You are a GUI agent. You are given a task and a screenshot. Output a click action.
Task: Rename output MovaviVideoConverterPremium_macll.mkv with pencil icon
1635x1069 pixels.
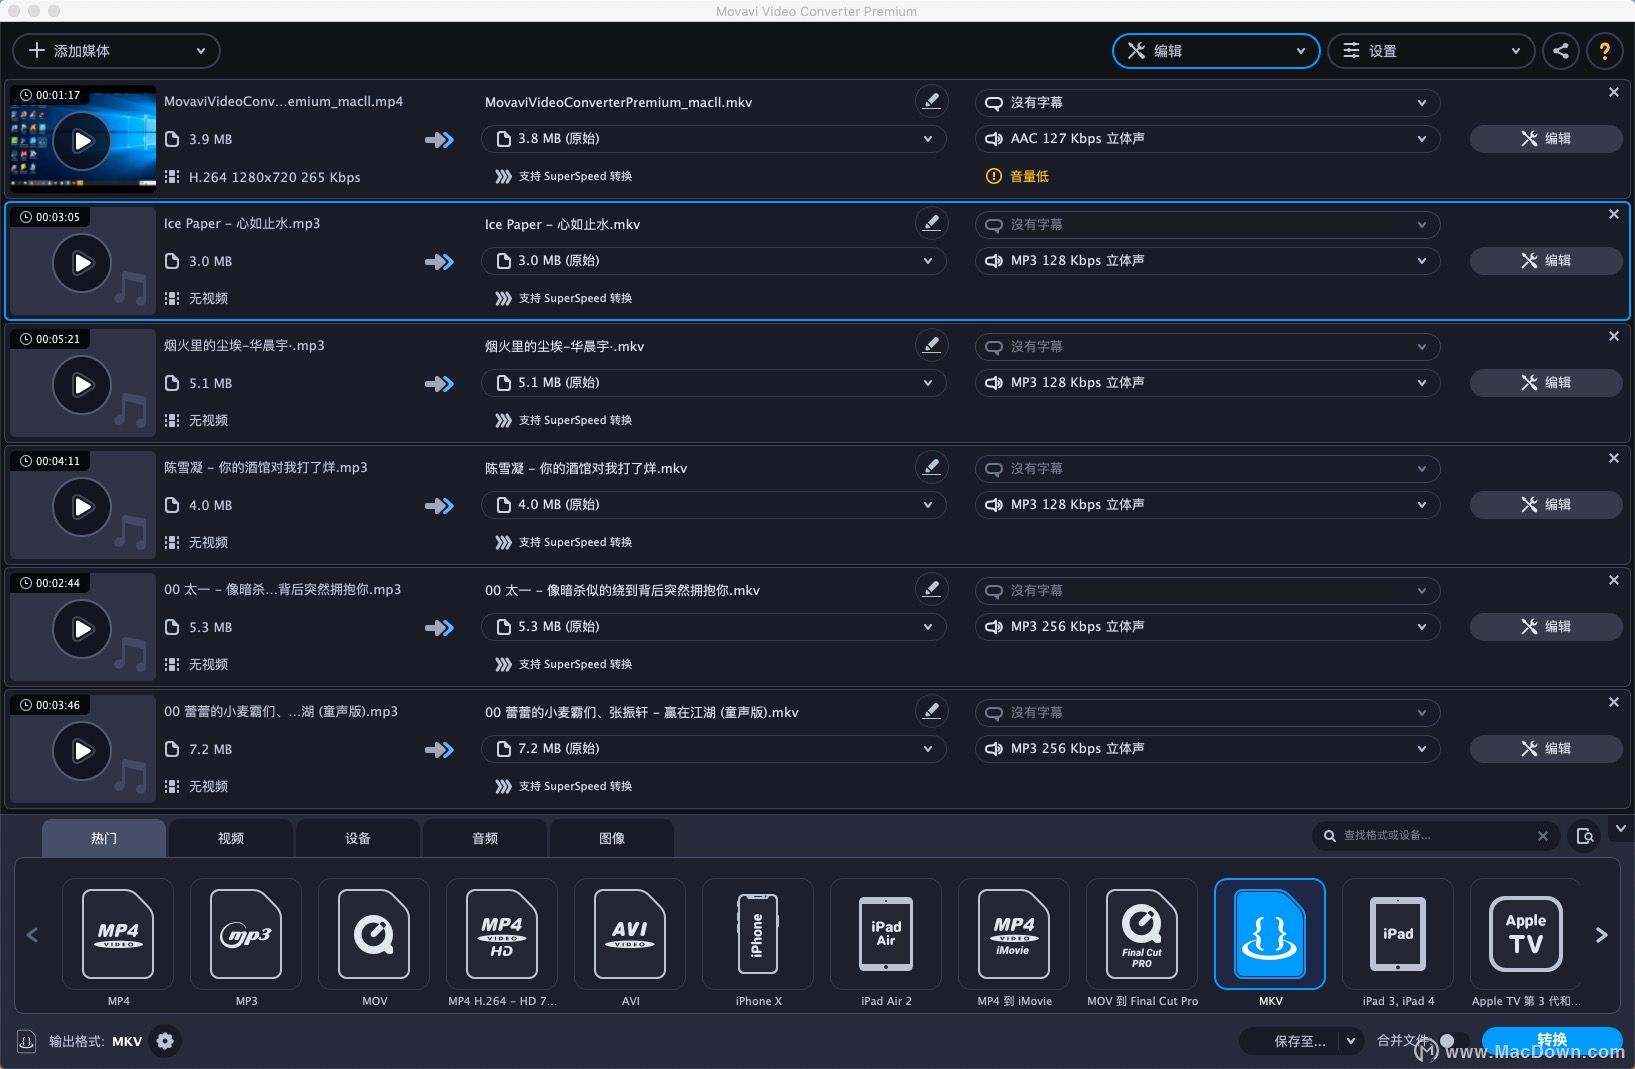pyautogui.click(x=931, y=101)
